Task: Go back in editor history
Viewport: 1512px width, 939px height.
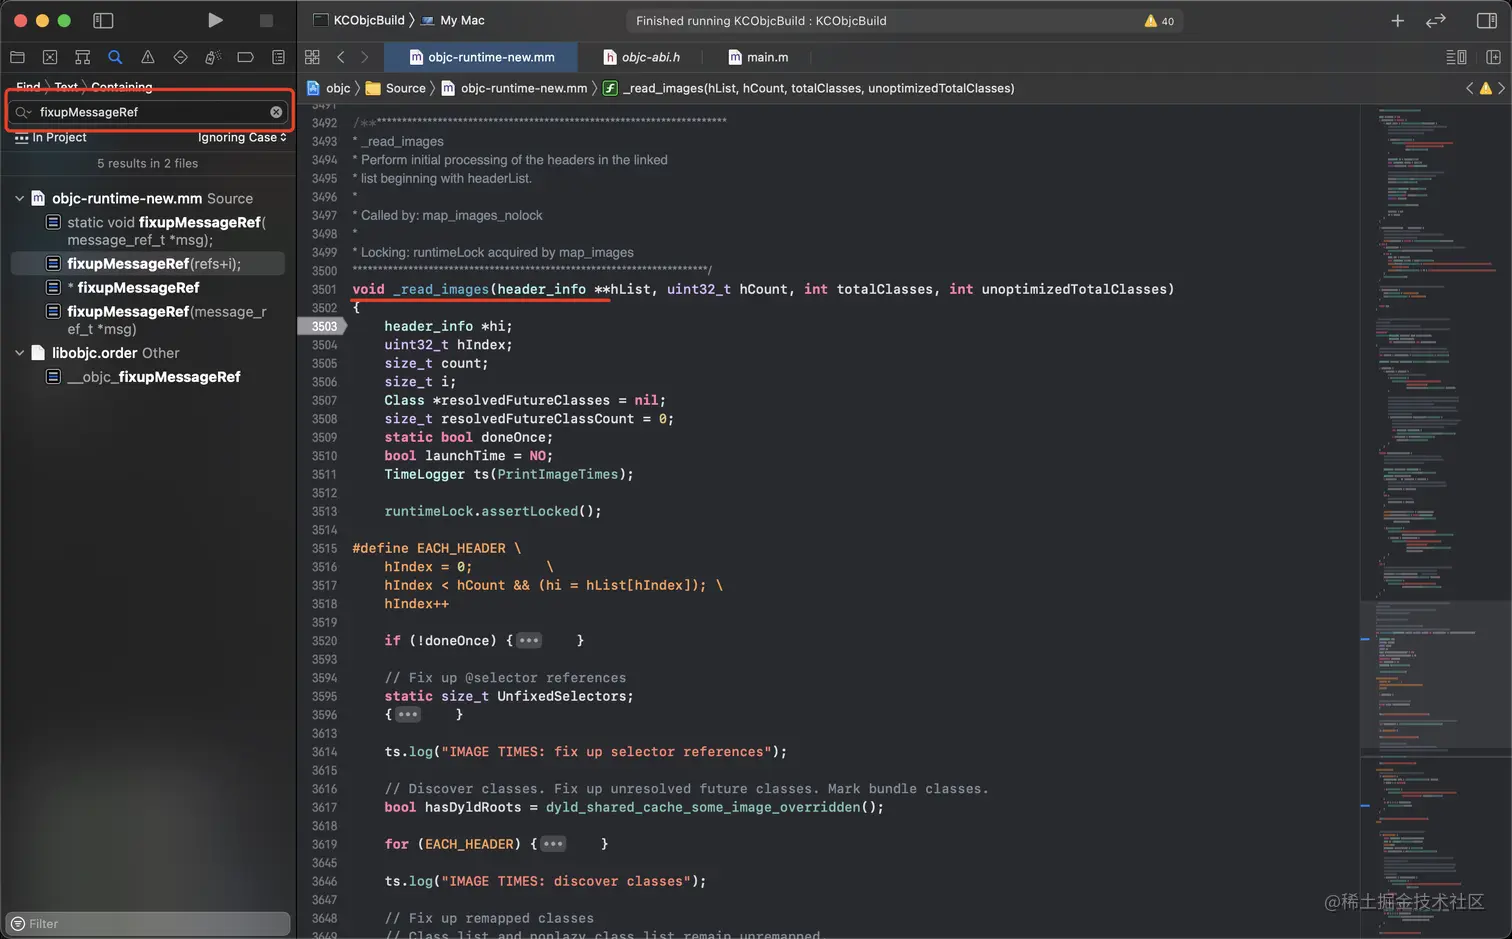Action: 341,57
